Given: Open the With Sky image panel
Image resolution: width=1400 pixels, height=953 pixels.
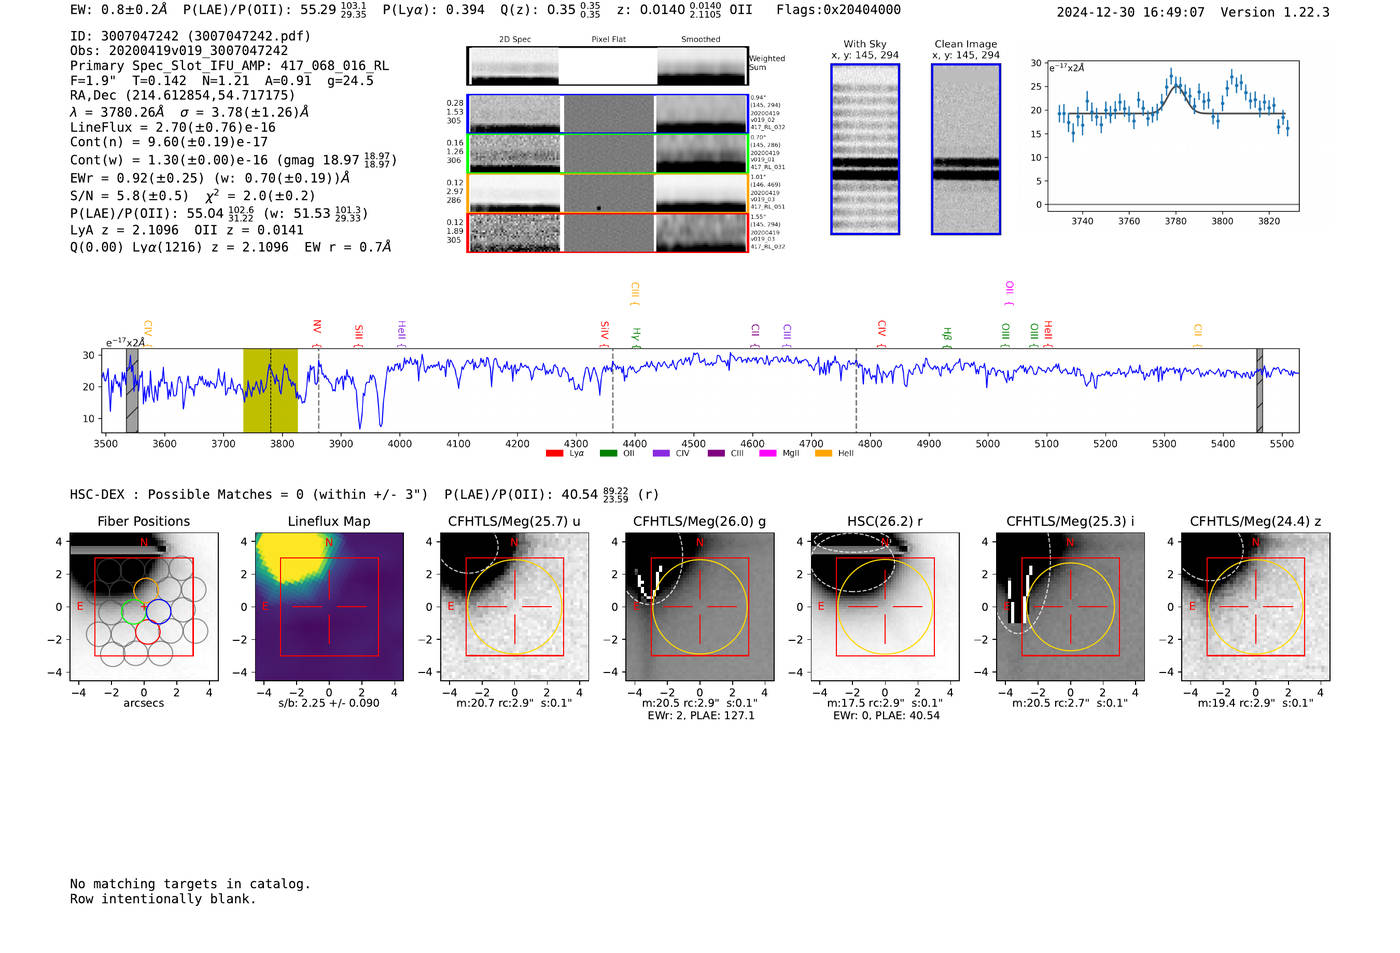Looking at the screenshot, I should pyautogui.click(x=865, y=149).
